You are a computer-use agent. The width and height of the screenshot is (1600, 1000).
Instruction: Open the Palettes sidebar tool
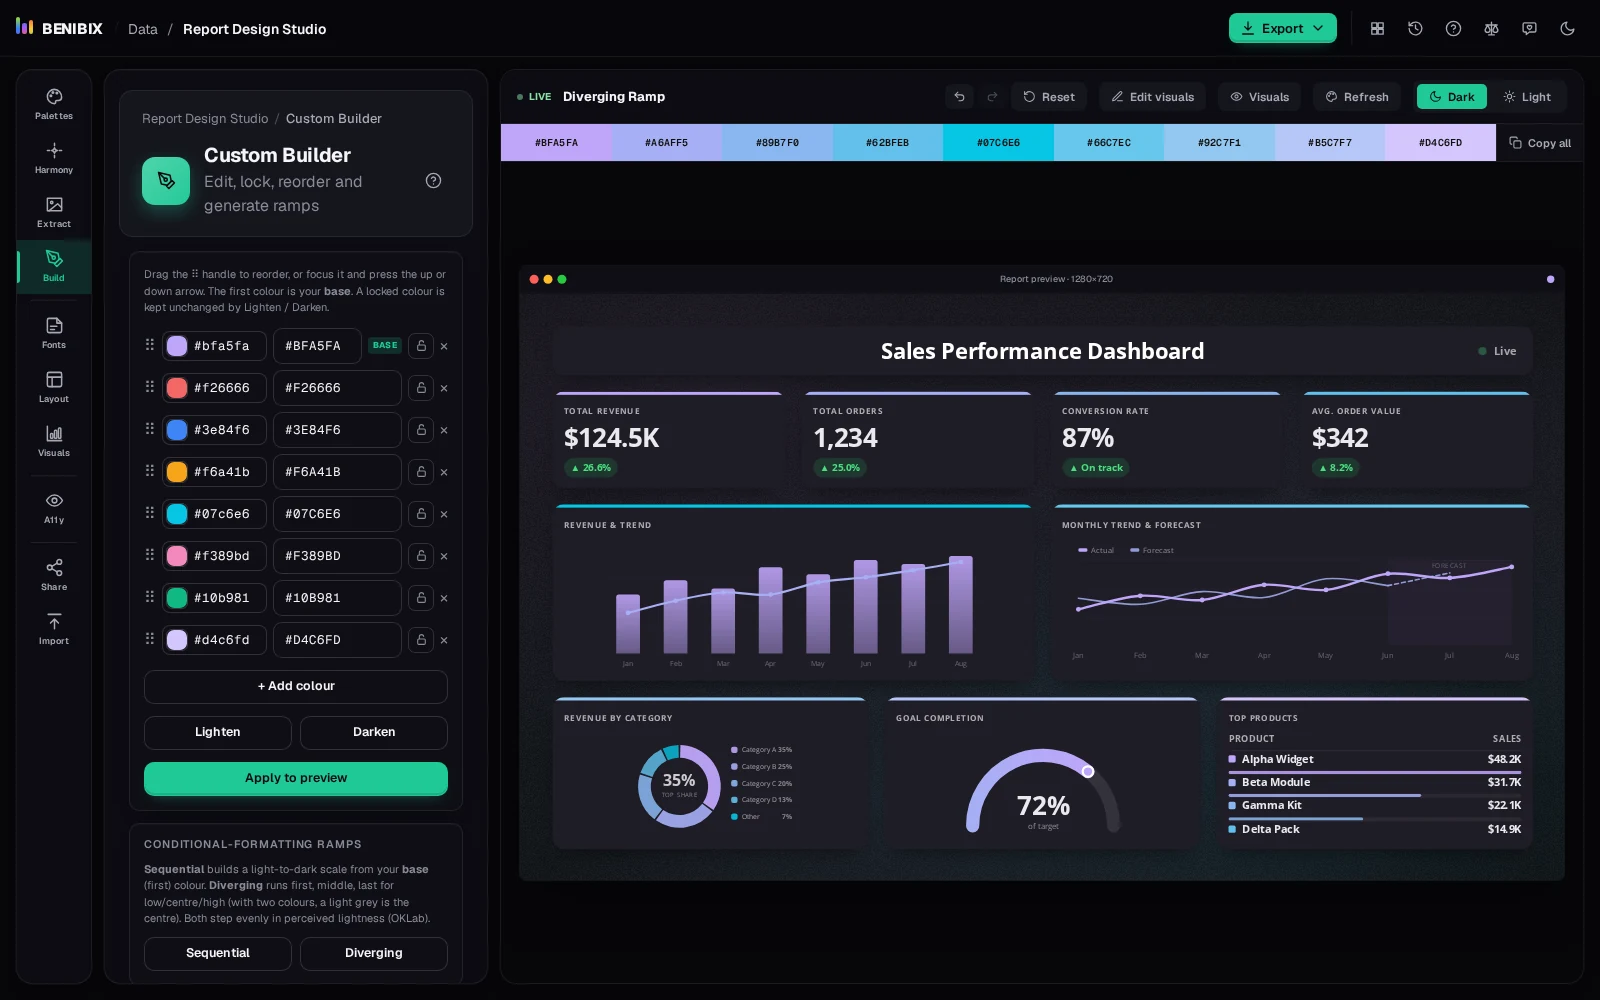54,104
